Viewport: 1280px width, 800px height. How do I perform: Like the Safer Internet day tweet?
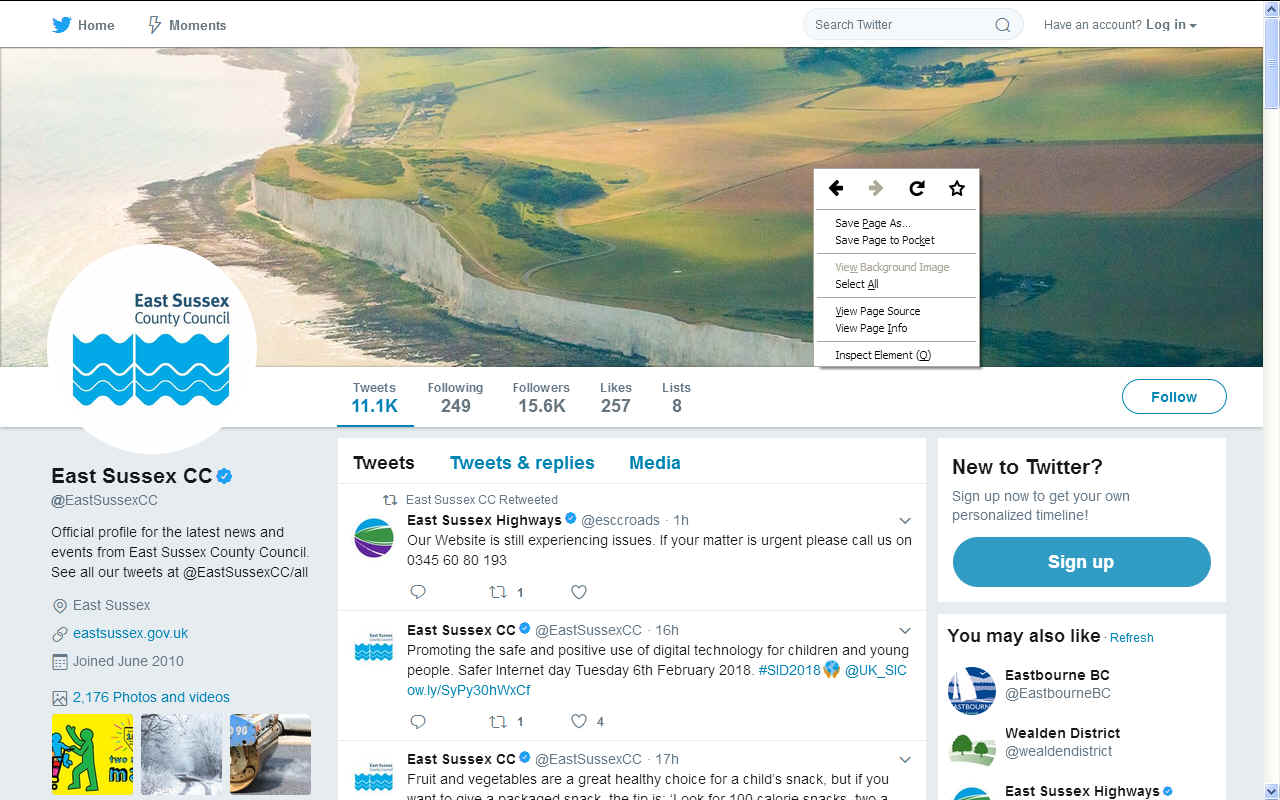pos(578,721)
